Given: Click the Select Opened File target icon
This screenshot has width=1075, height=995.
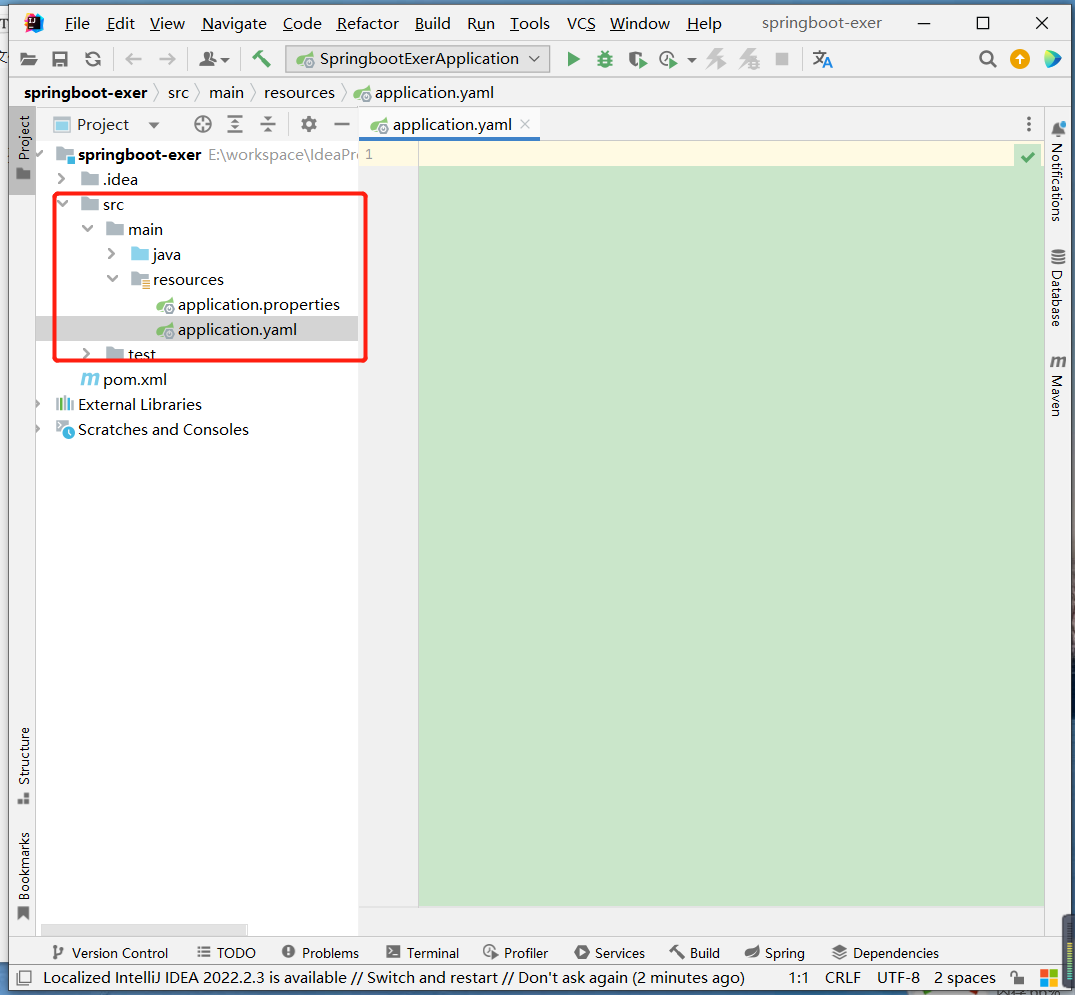Looking at the screenshot, I should click(202, 124).
